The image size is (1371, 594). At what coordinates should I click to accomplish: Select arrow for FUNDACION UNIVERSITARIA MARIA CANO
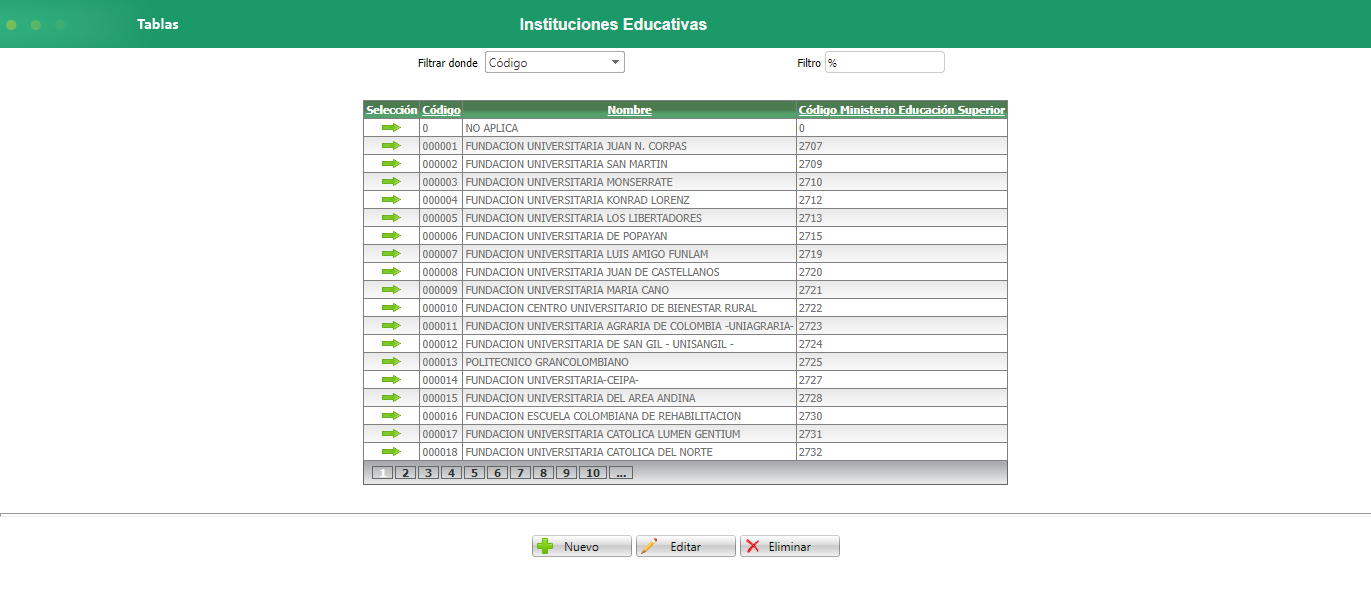click(x=391, y=290)
